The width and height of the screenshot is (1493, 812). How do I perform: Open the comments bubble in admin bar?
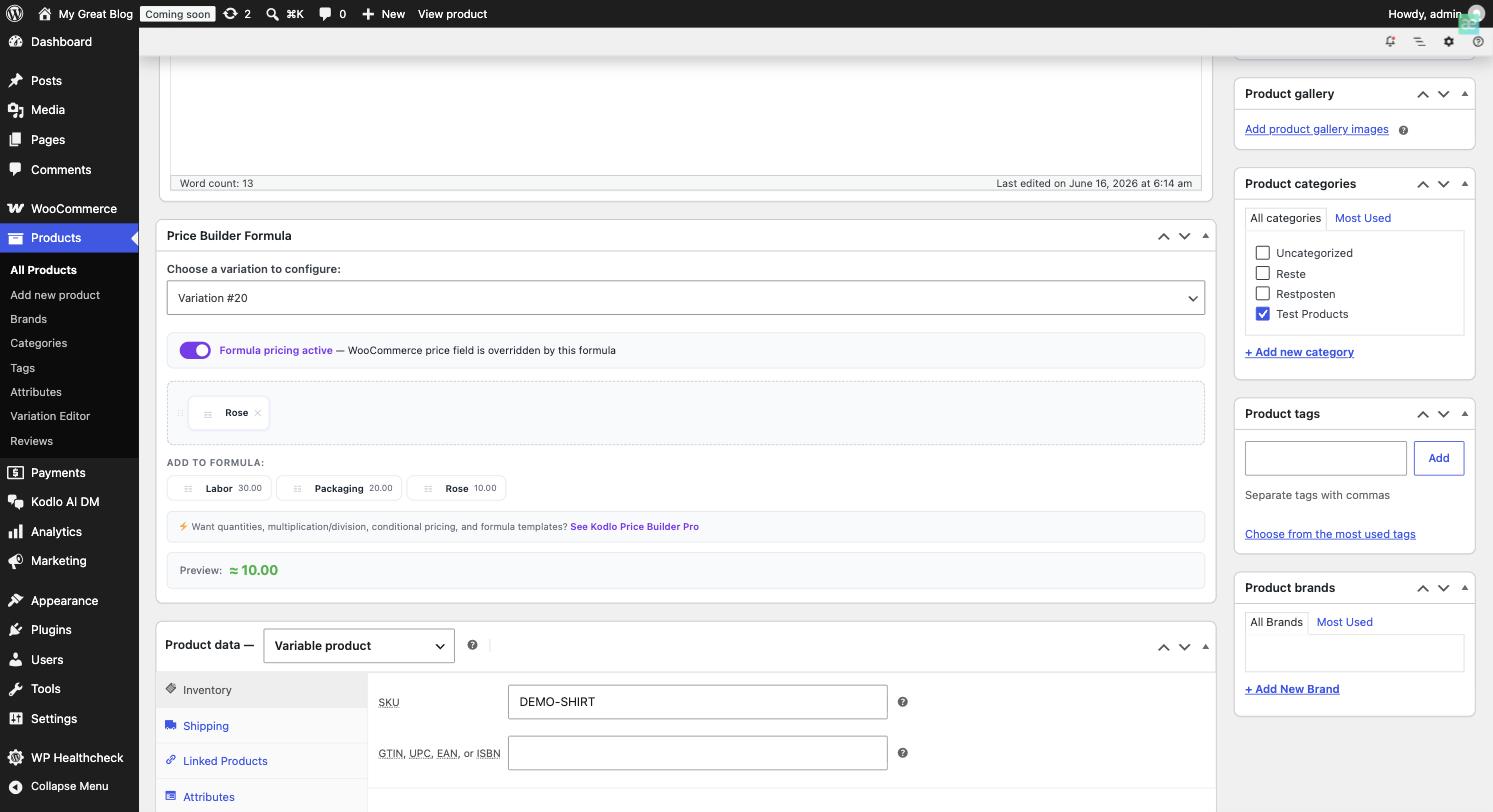coord(332,14)
